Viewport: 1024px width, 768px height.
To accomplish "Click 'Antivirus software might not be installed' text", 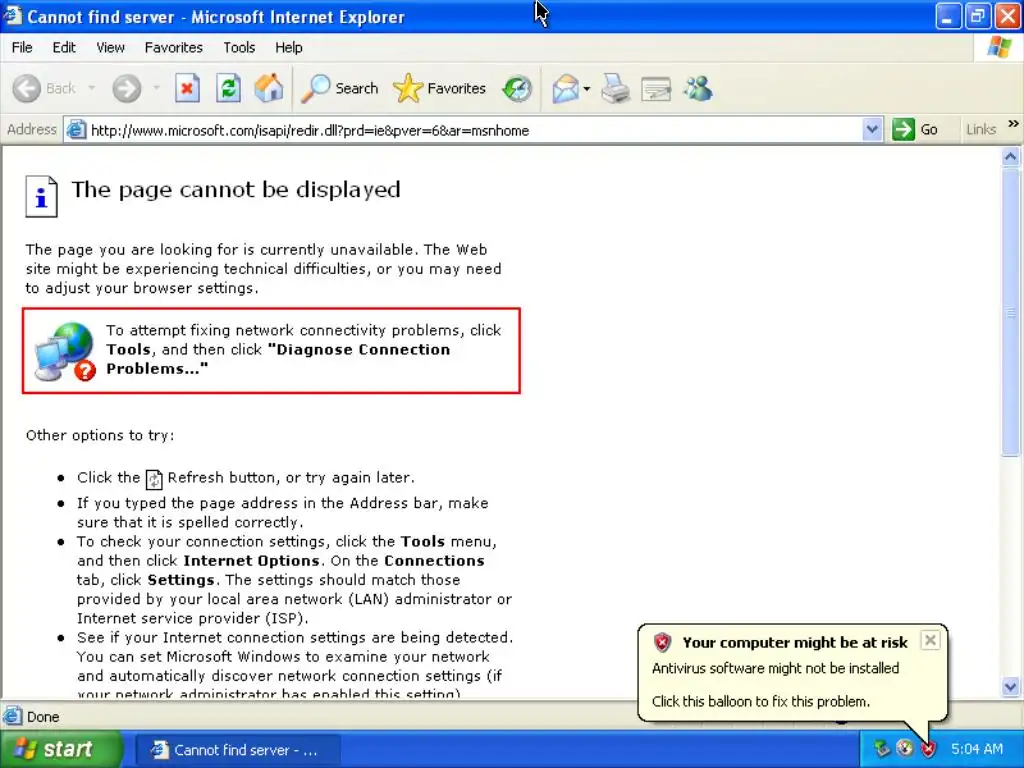I will click(x=775, y=668).
